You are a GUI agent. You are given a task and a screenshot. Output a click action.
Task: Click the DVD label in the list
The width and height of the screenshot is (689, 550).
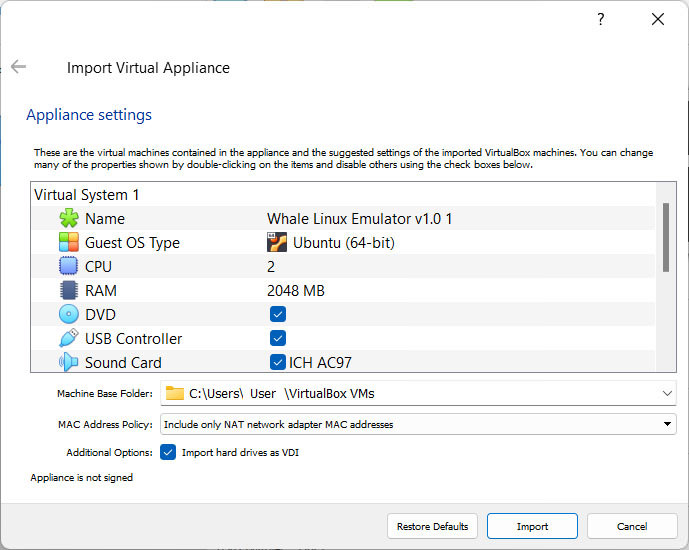pos(100,315)
